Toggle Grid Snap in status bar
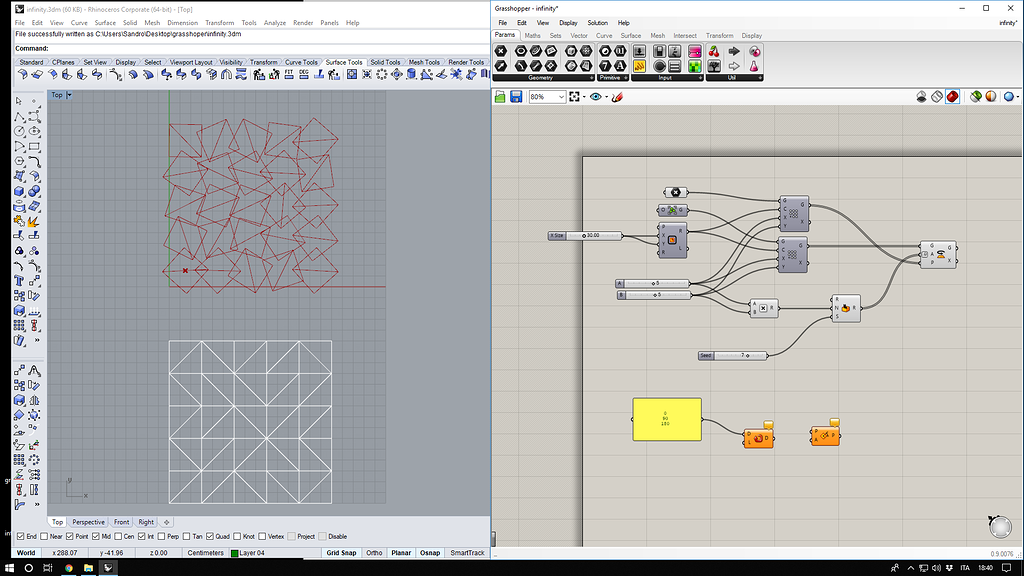Image resolution: width=1024 pixels, height=576 pixels. (340, 552)
